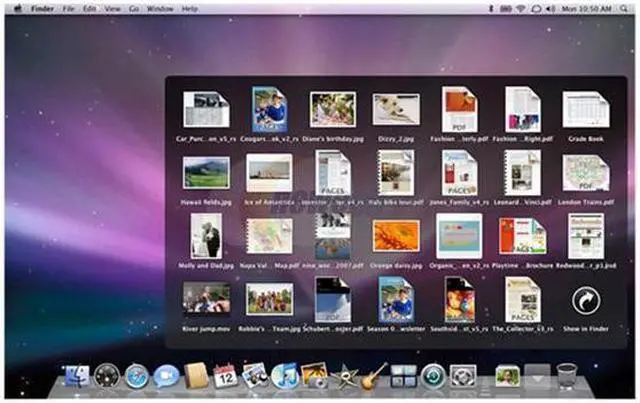The image size is (640, 403).
Task: Launch iTunes from the Dock
Action: point(285,376)
